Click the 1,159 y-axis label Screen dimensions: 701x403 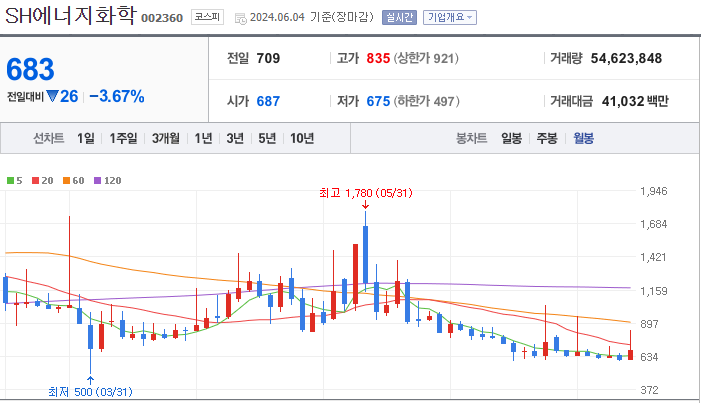[654, 291]
